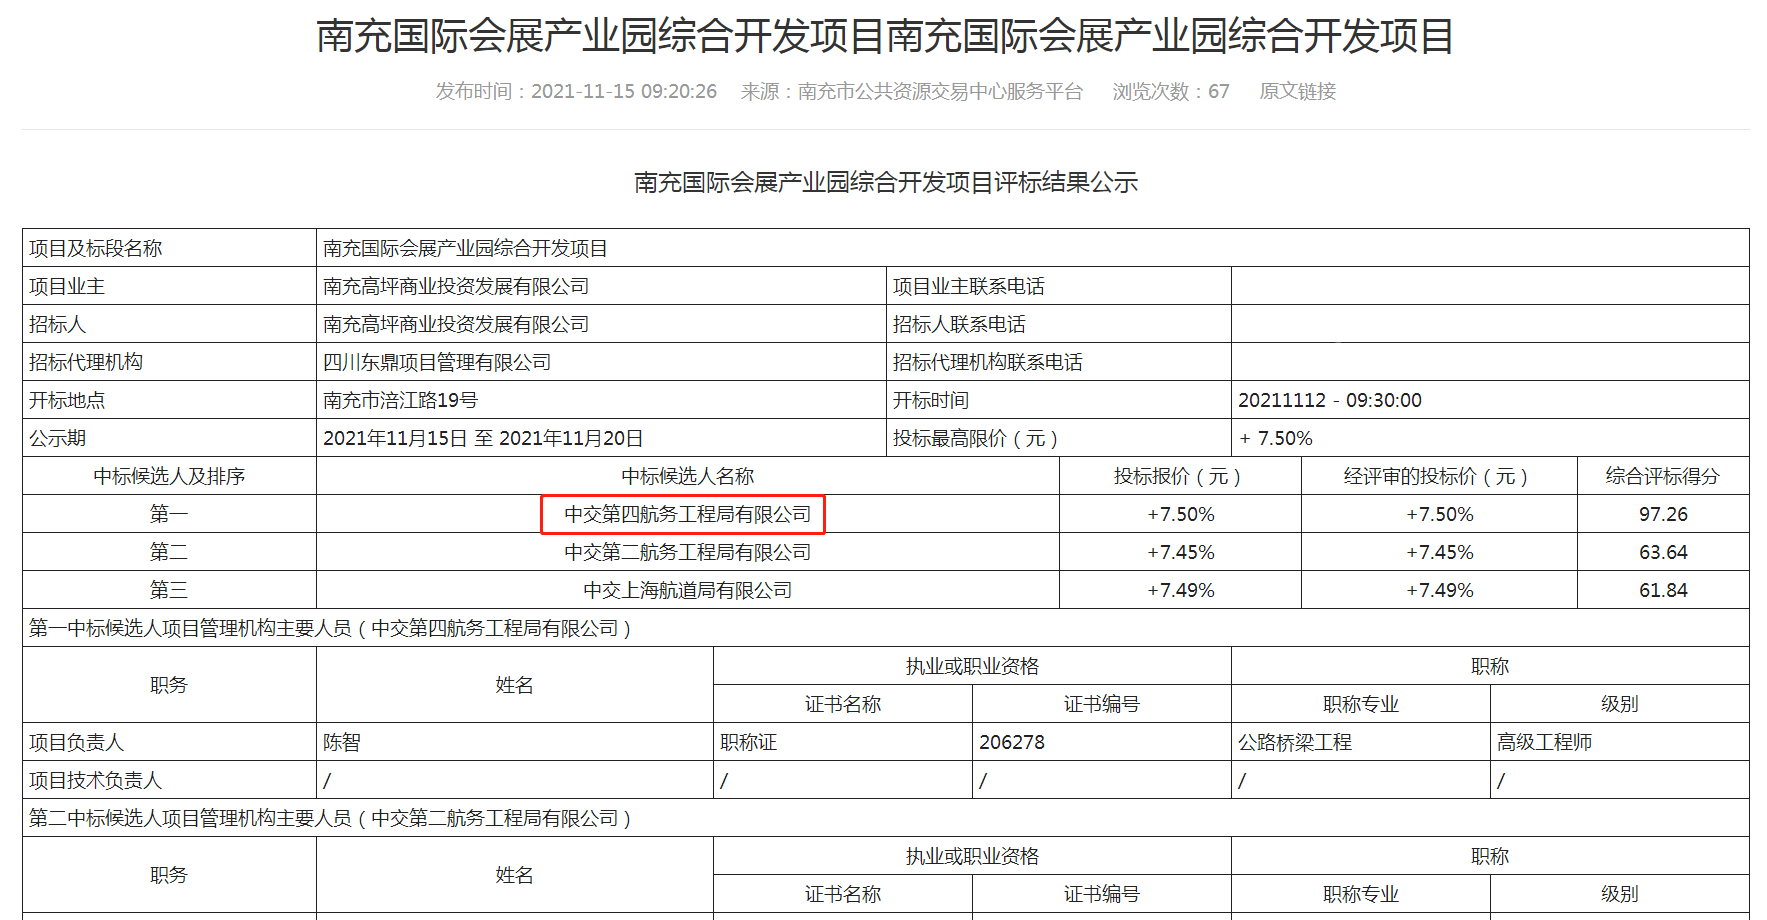
Task: Click the 第一 rank cell
Action: tap(169, 514)
